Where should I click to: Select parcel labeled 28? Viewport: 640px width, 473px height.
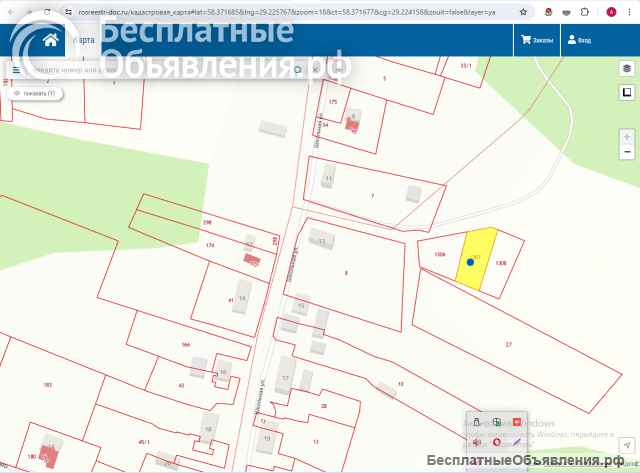coord(324,406)
